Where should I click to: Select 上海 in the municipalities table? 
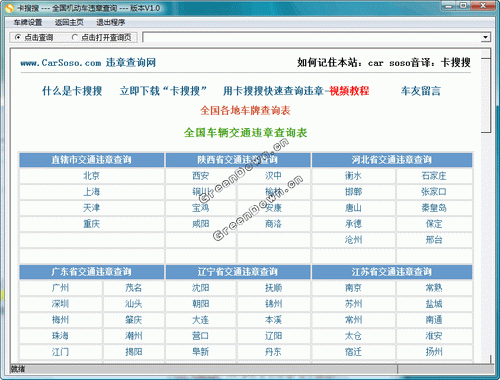[91, 192]
